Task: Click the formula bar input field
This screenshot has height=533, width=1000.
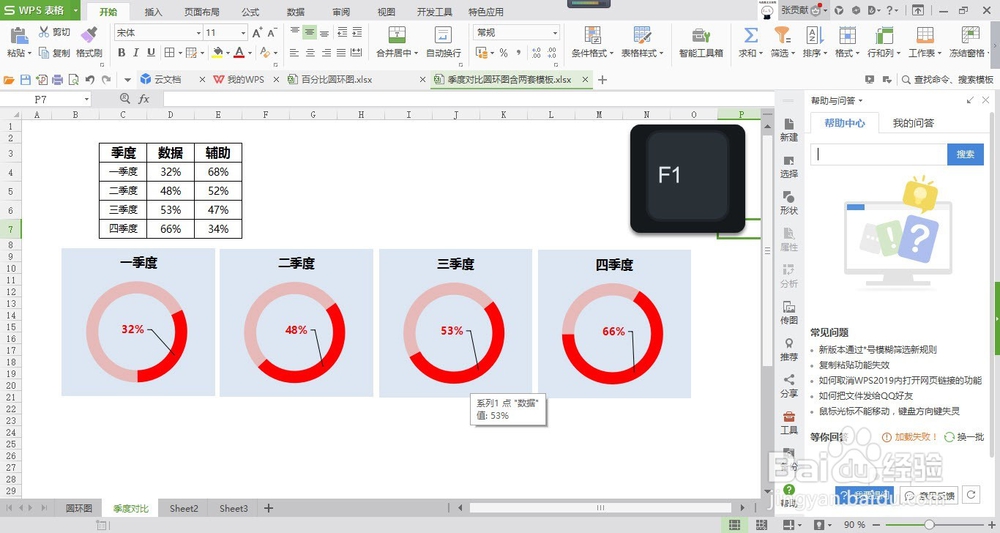Action: [x=467, y=99]
